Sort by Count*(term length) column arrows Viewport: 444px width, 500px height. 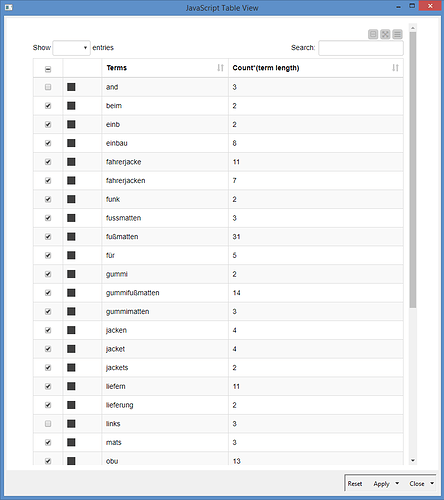[x=395, y=68]
